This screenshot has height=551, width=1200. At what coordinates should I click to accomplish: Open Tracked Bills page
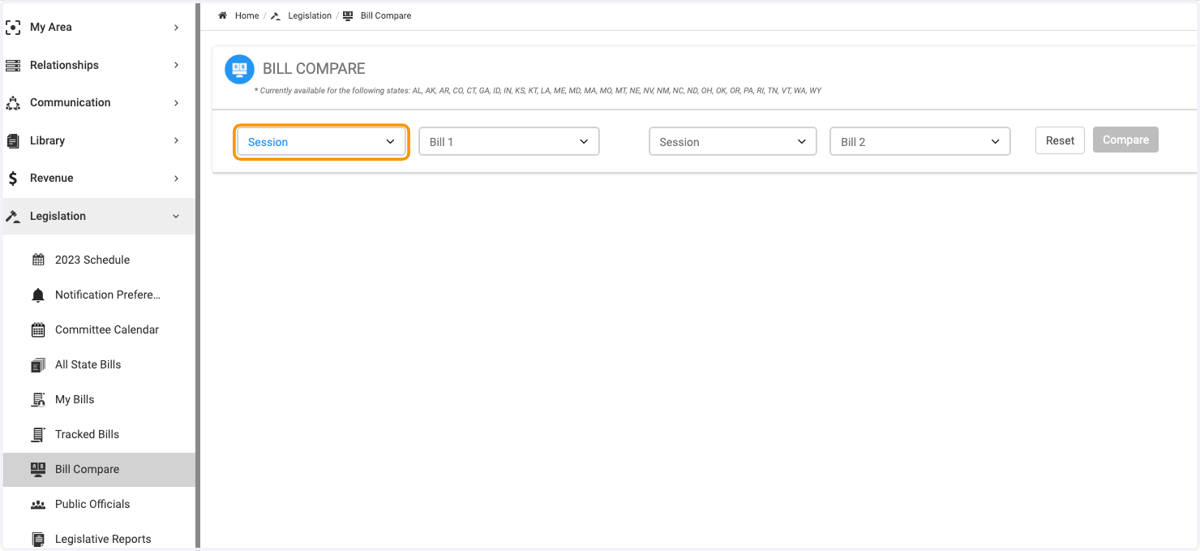point(98,435)
